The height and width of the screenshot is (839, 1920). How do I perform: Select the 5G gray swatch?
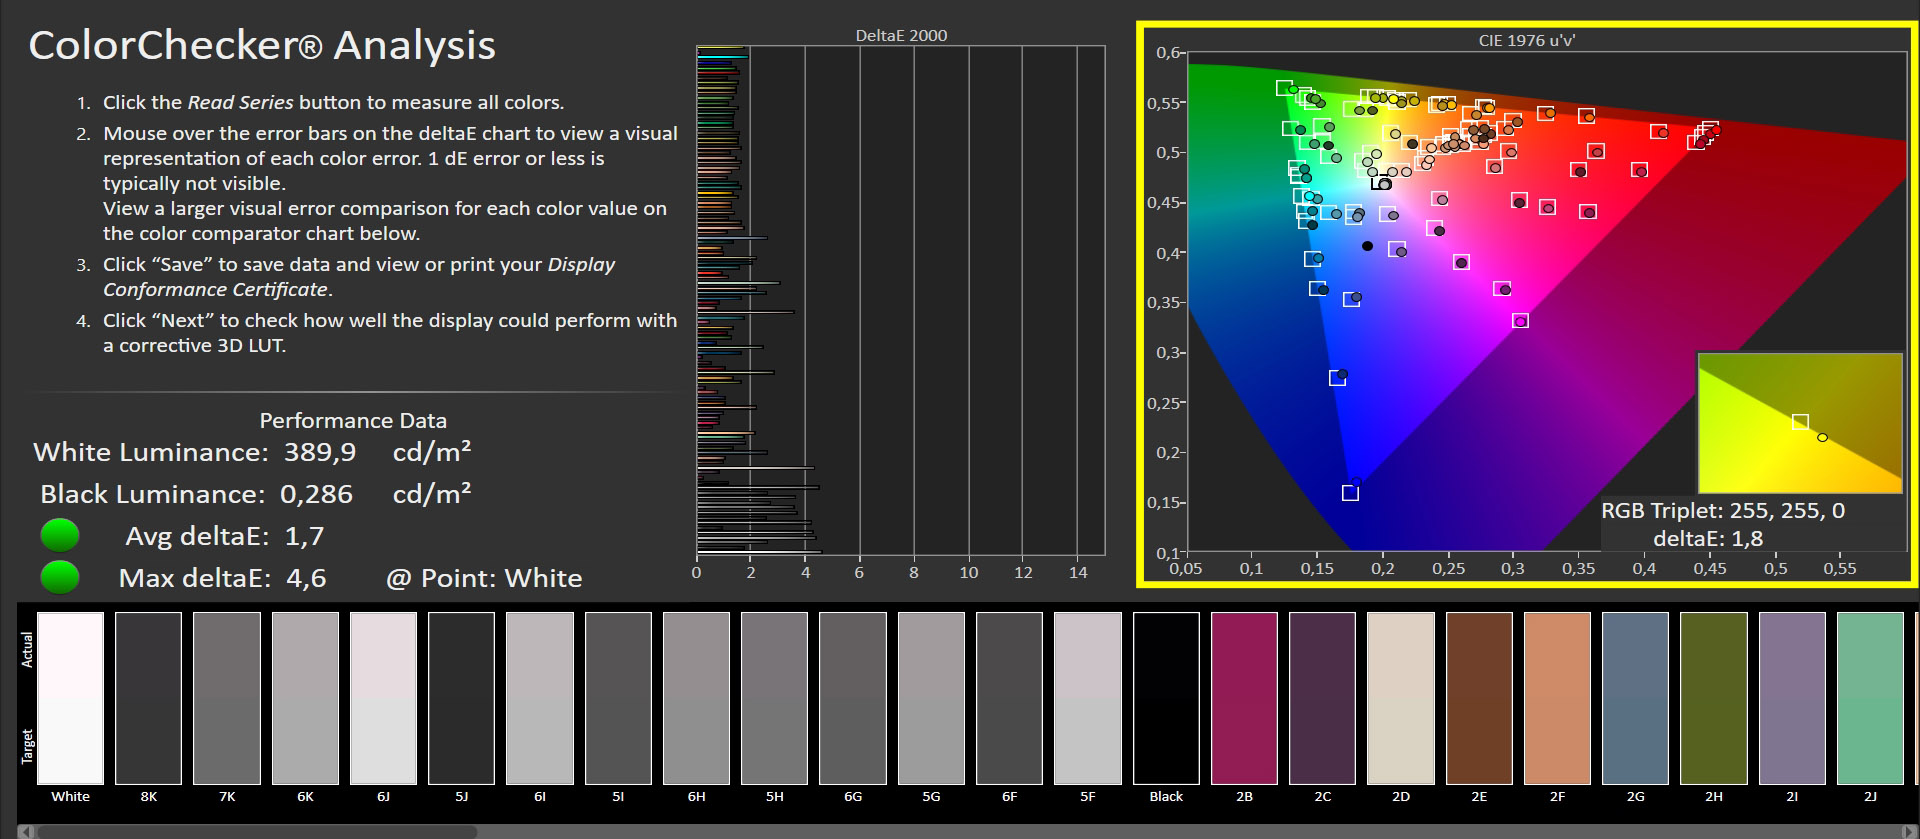[931, 698]
